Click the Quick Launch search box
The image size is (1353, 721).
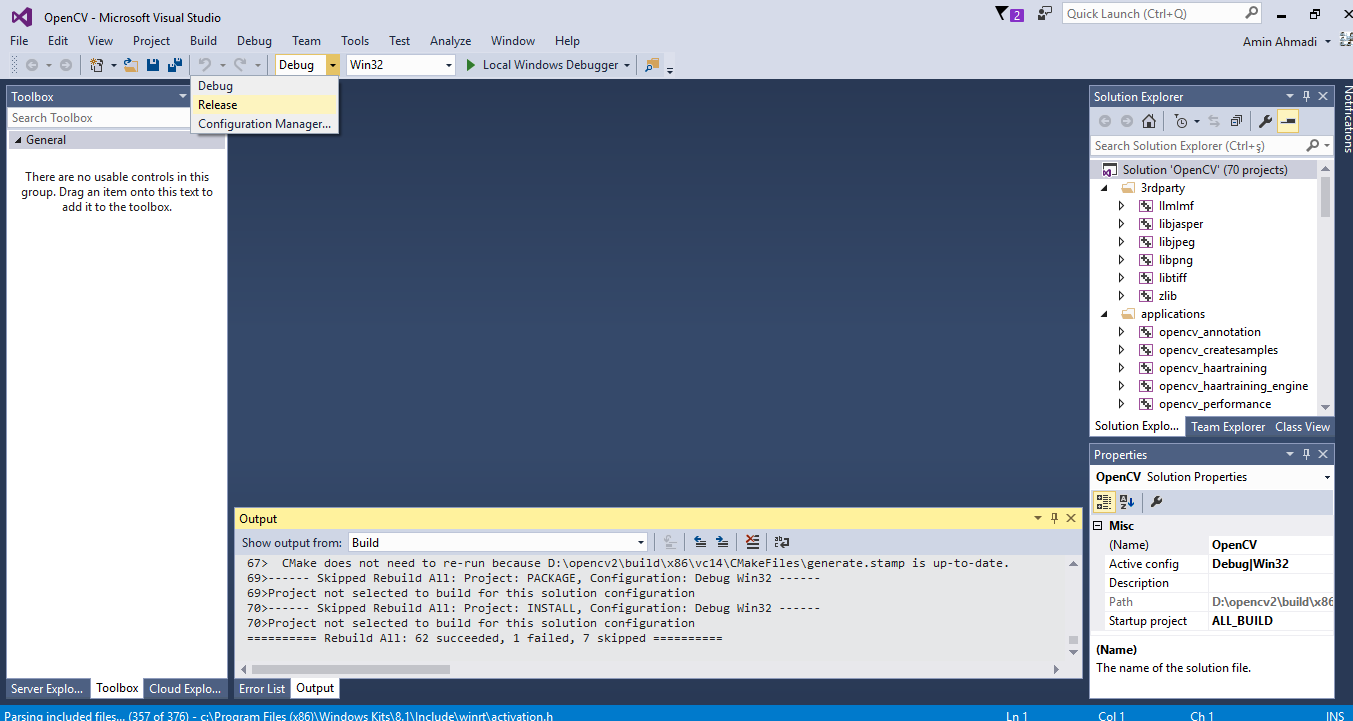pyautogui.click(x=1154, y=13)
